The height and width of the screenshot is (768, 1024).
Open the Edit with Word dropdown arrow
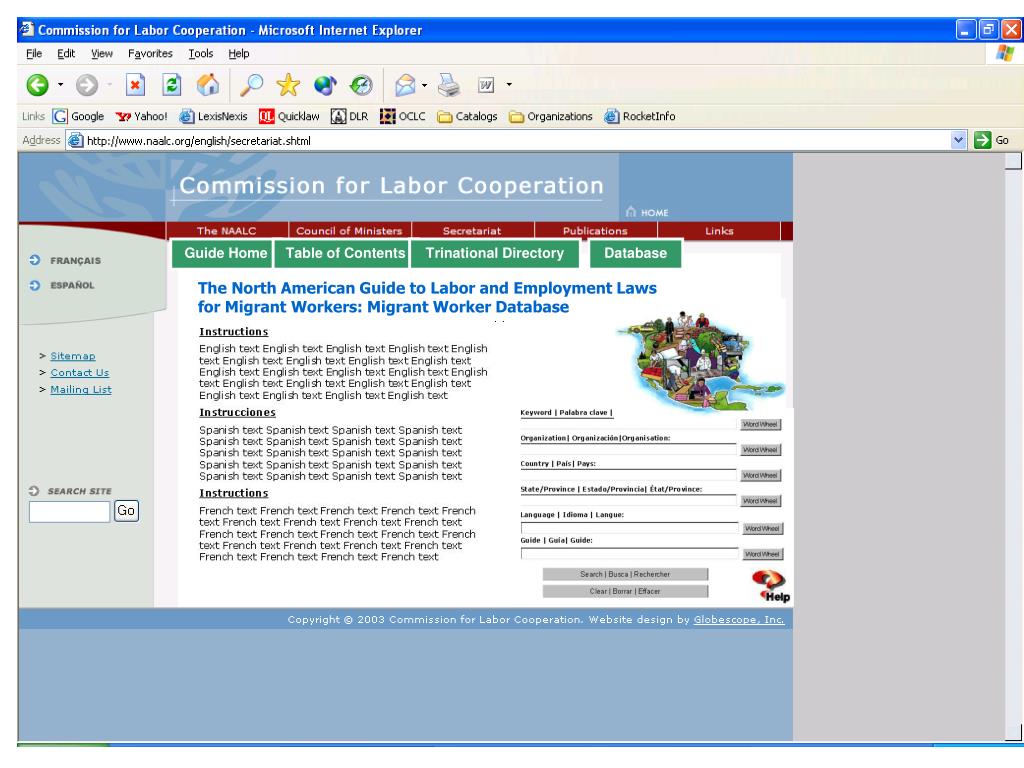click(509, 84)
